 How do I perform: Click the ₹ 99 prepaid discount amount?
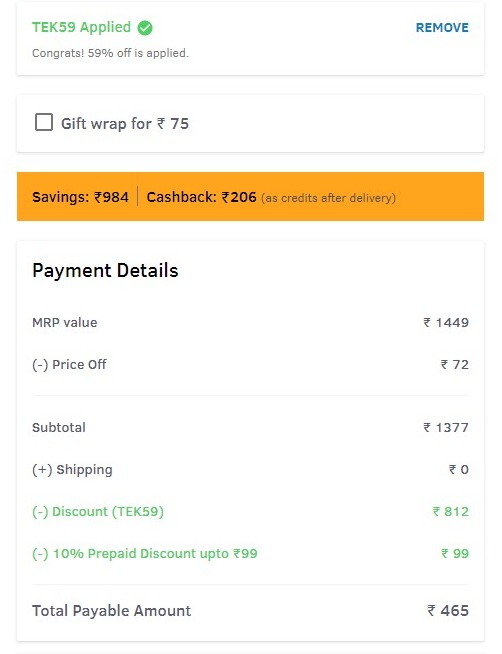point(455,554)
